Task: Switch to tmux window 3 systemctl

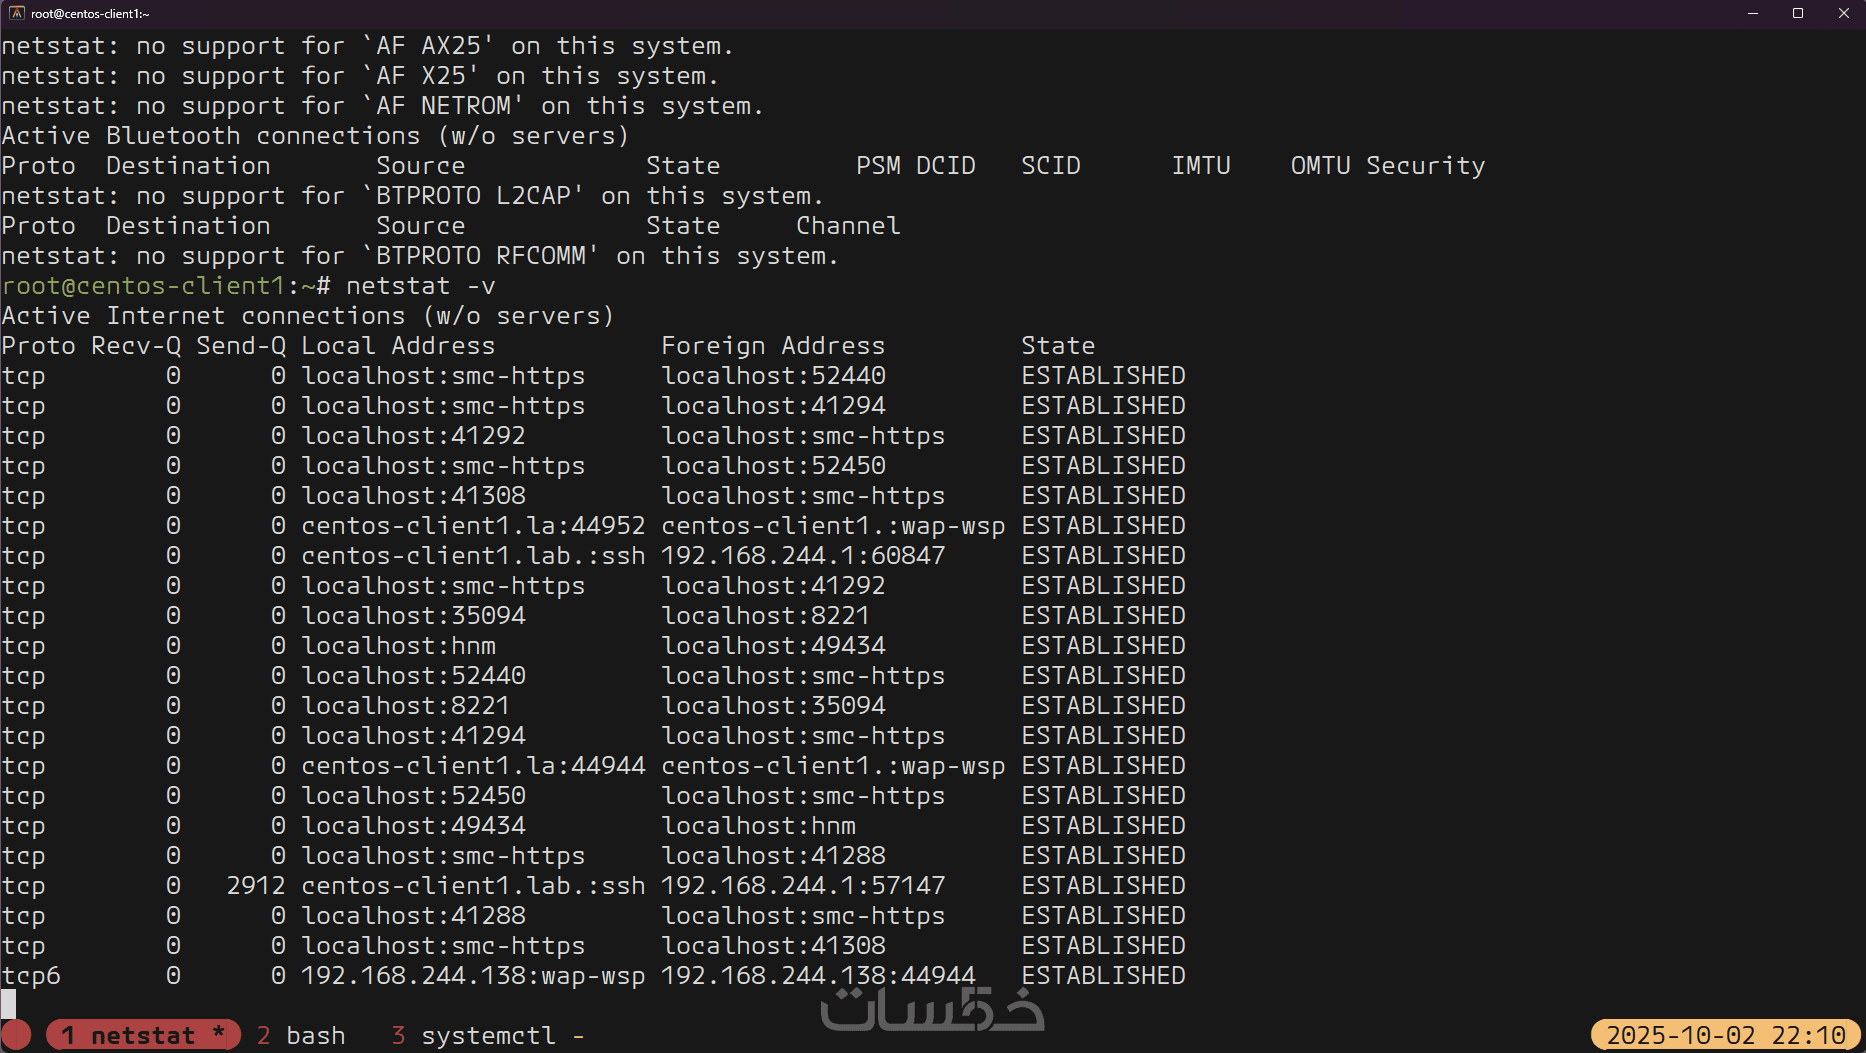Action: [473, 1035]
